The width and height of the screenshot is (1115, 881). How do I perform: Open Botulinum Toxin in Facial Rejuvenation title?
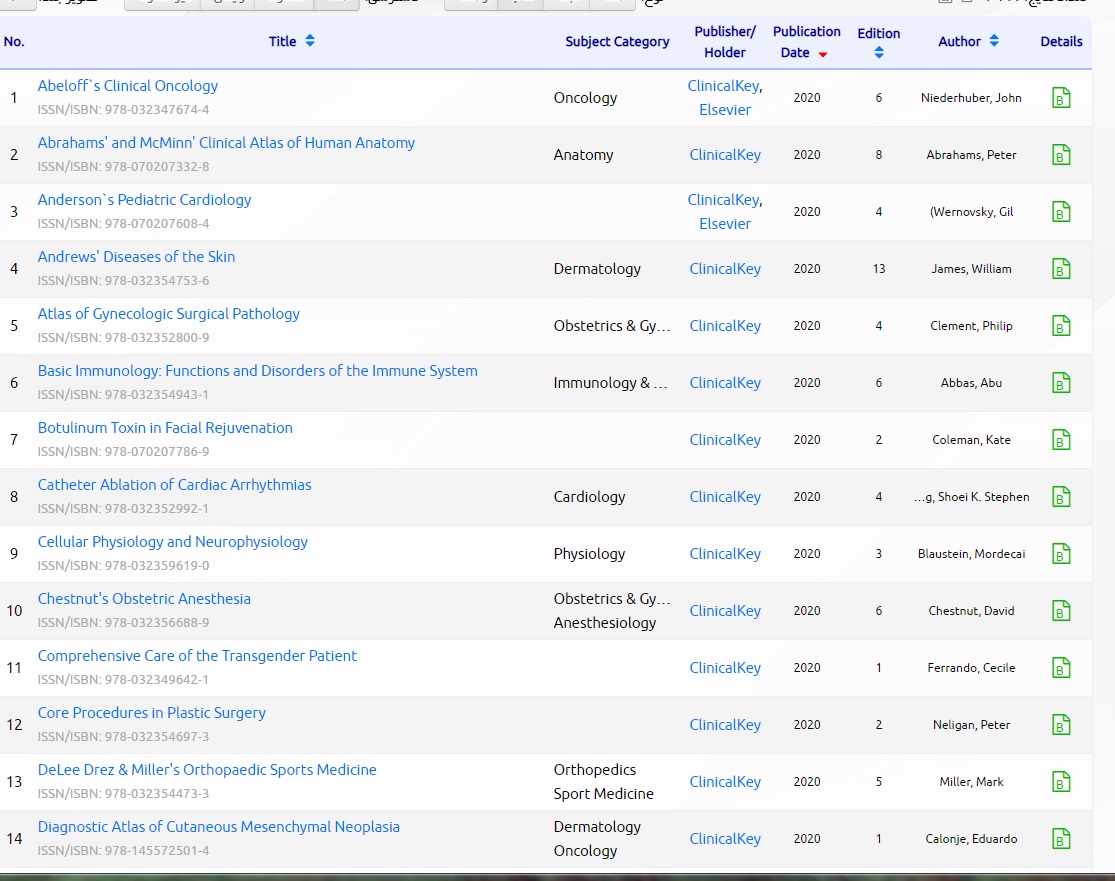(x=165, y=428)
